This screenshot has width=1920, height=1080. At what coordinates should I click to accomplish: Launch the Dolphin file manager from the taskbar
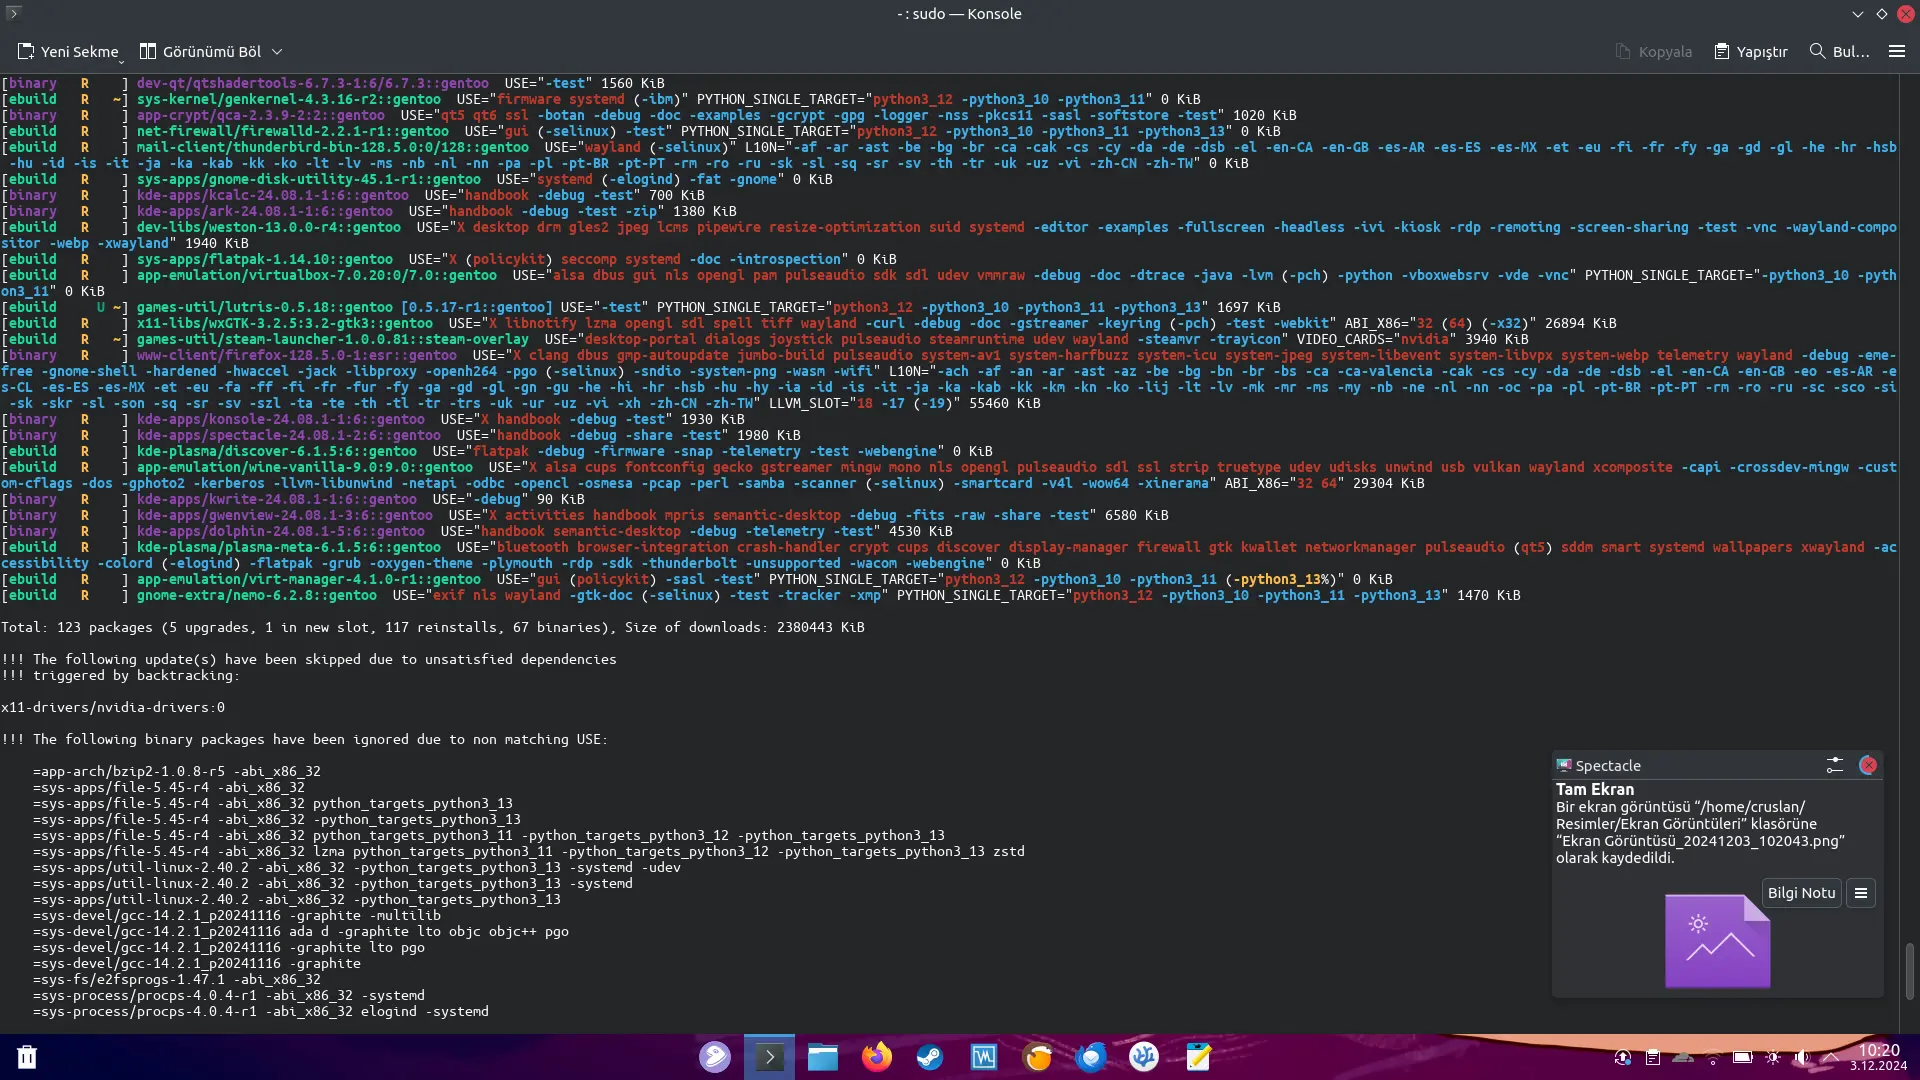pos(823,1057)
